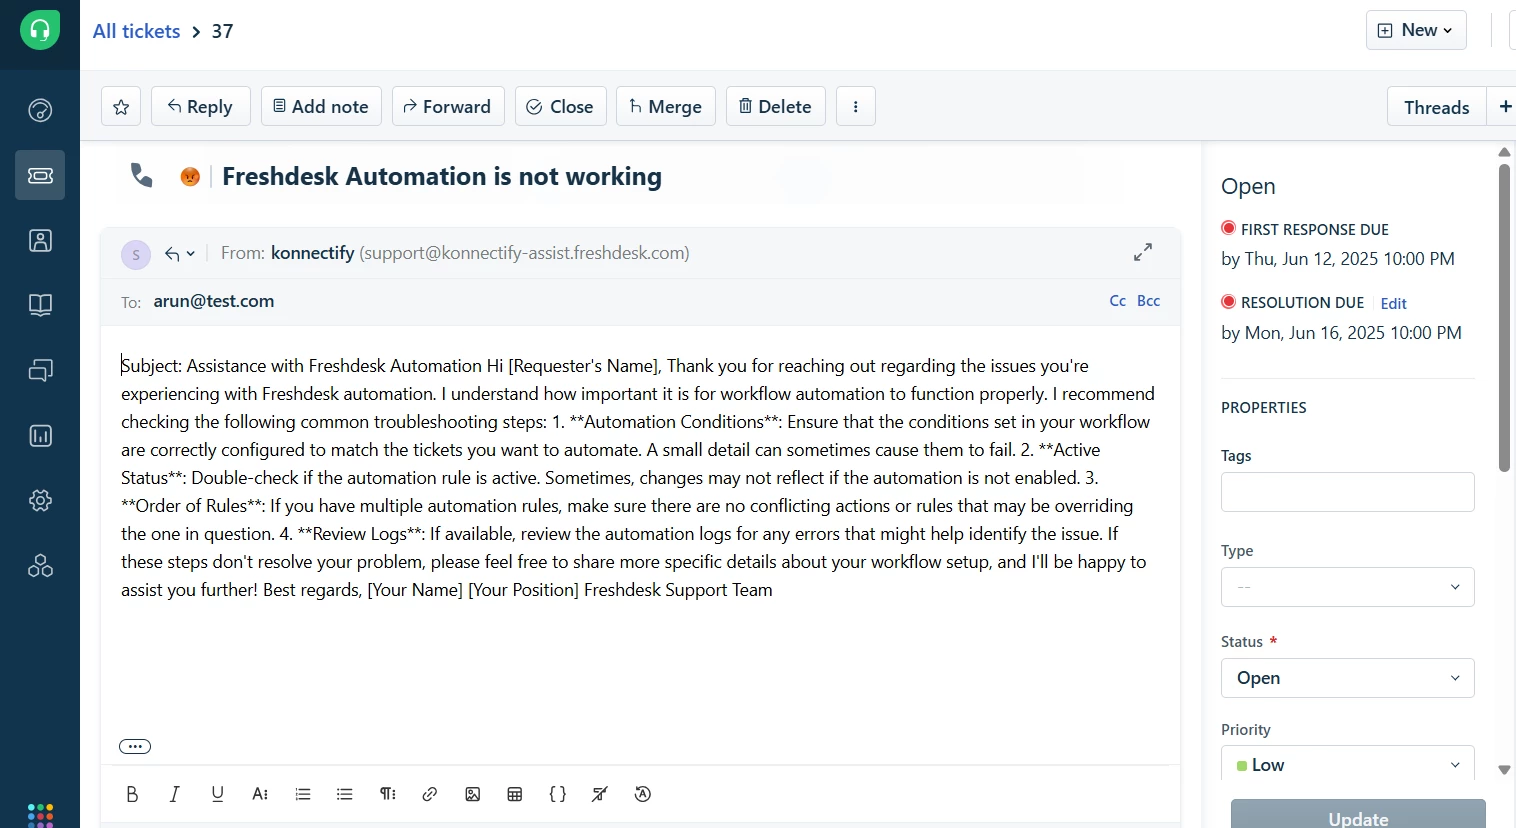Viewport: 1516px width, 828px height.
Task: Open the Freshworks app switcher dots
Action: pyautogui.click(x=40, y=815)
